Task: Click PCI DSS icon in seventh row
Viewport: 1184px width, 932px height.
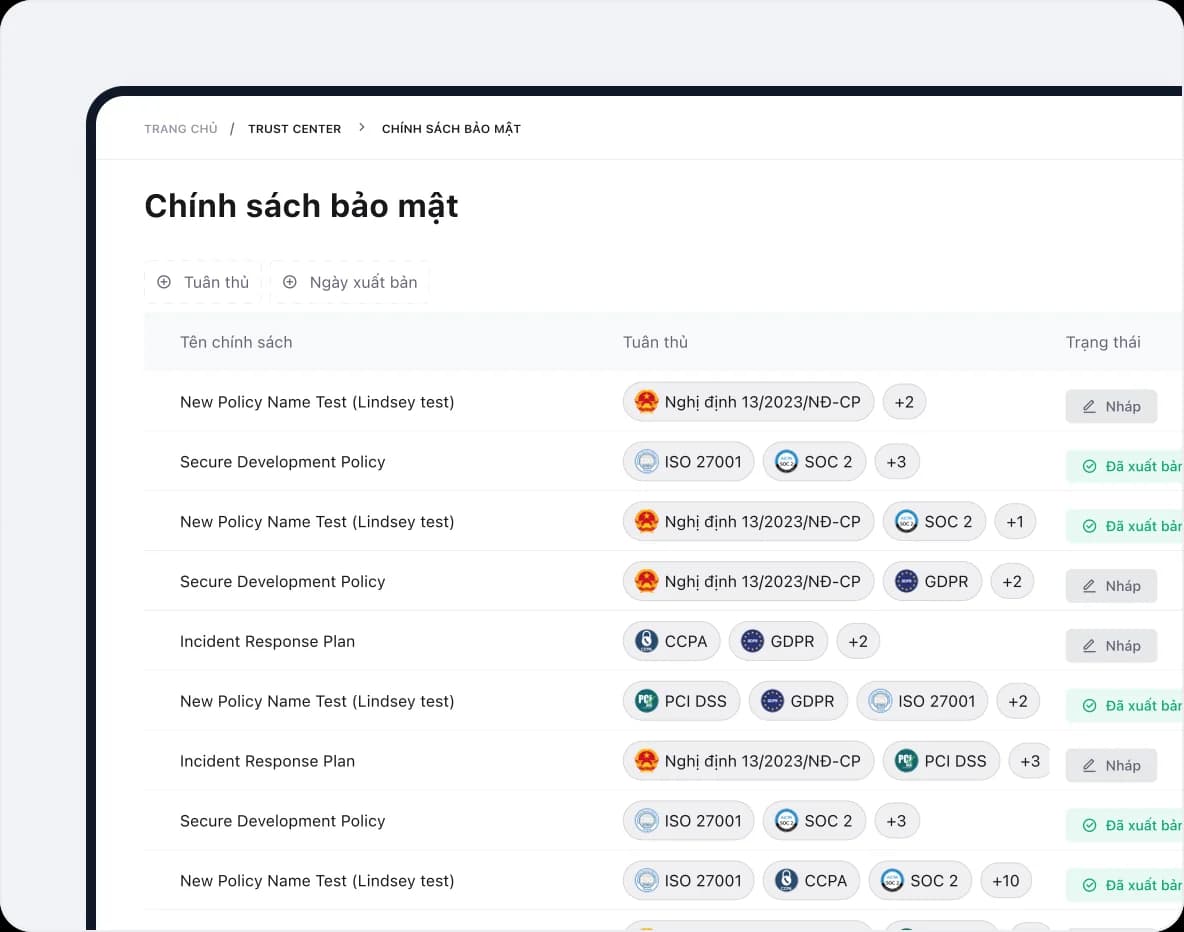Action: [x=906, y=761]
